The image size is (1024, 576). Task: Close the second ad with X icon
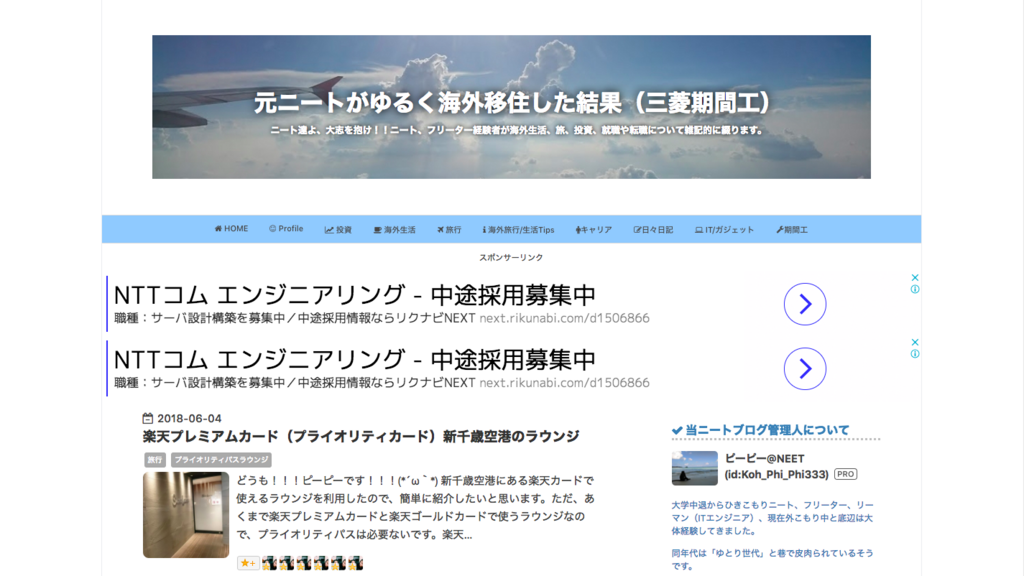[915, 342]
